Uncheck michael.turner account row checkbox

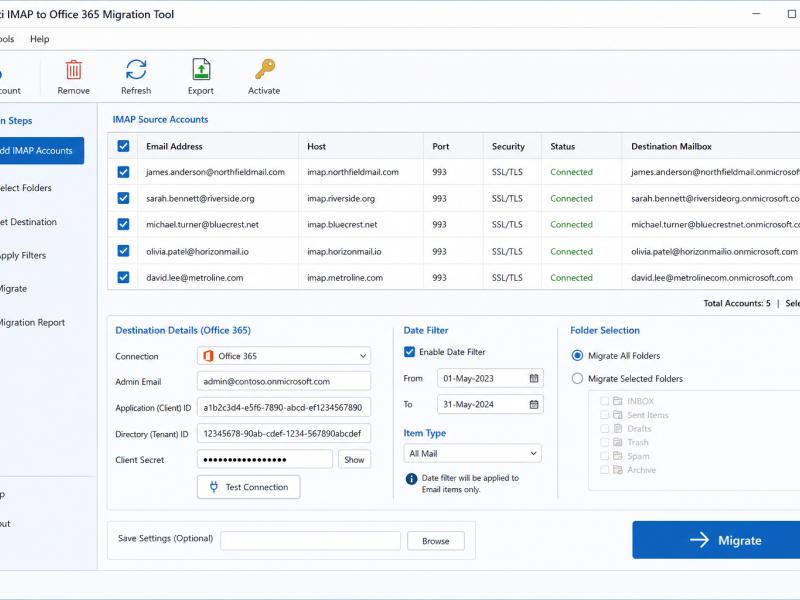pyautogui.click(x=123, y=224)
